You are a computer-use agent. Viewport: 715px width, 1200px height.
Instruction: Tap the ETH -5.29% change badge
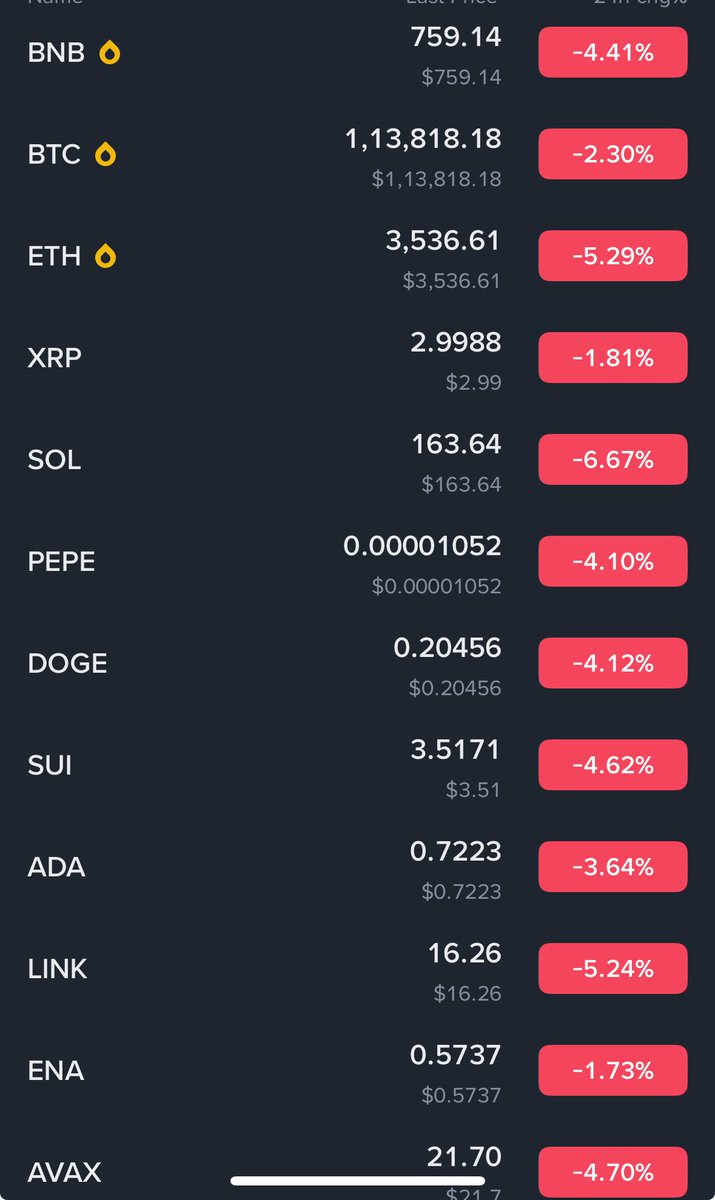[x=613, y=257]
